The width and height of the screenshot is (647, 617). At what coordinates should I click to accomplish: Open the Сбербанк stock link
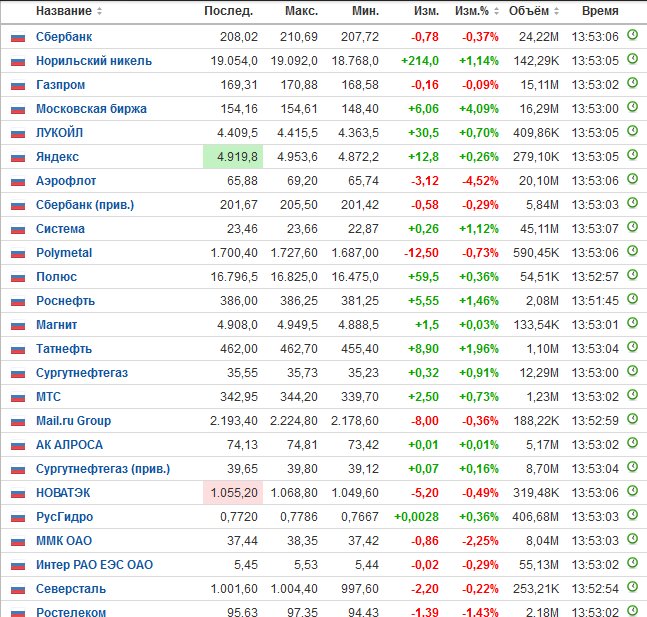64,37
